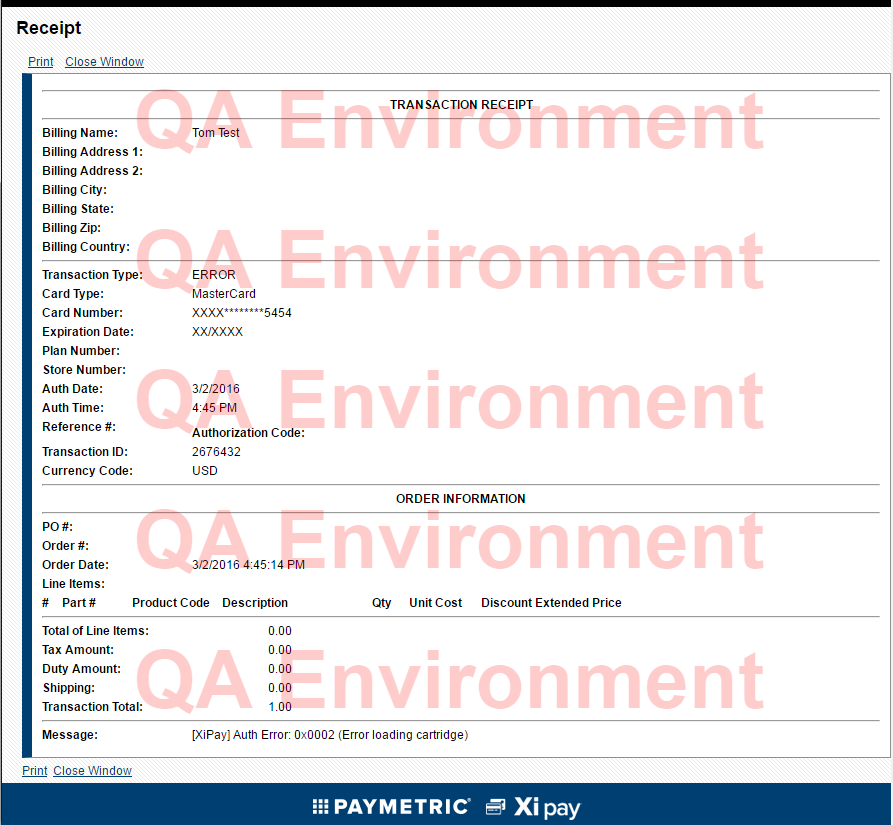The height and width of the screenshot is (825, 893).
Task: Click the Paymetric logo in footer
Action: click(x=391, y=807)
